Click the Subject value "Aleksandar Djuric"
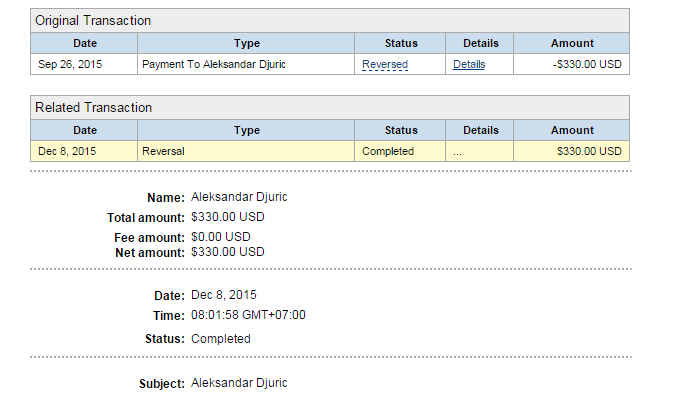The width and height of the screenshot is (674, 408). point(239,383)
